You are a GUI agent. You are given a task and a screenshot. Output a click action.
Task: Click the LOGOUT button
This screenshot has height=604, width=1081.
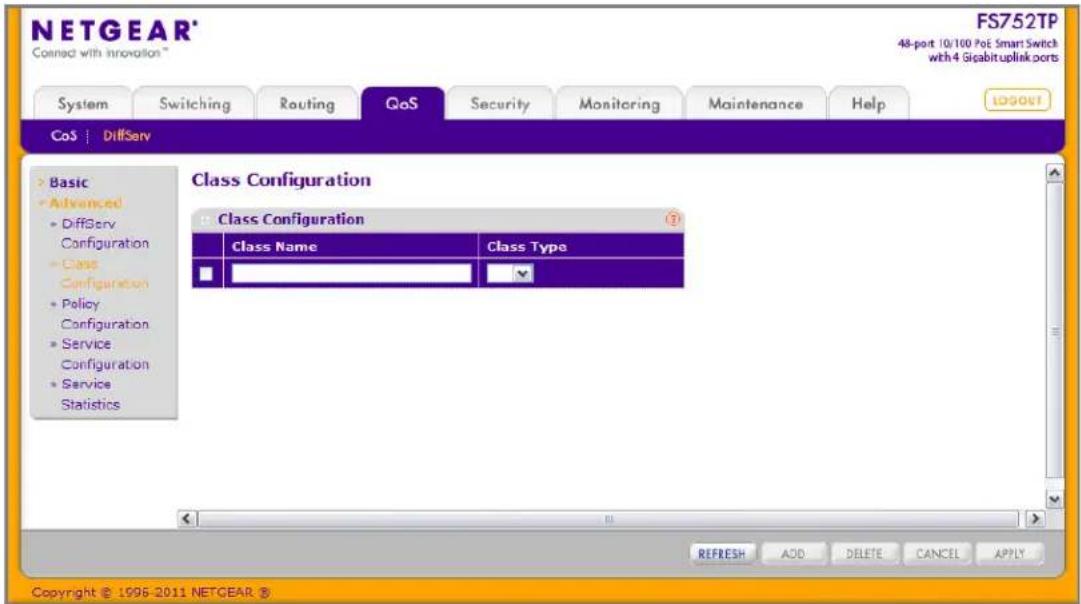(x=1017, y=101)
